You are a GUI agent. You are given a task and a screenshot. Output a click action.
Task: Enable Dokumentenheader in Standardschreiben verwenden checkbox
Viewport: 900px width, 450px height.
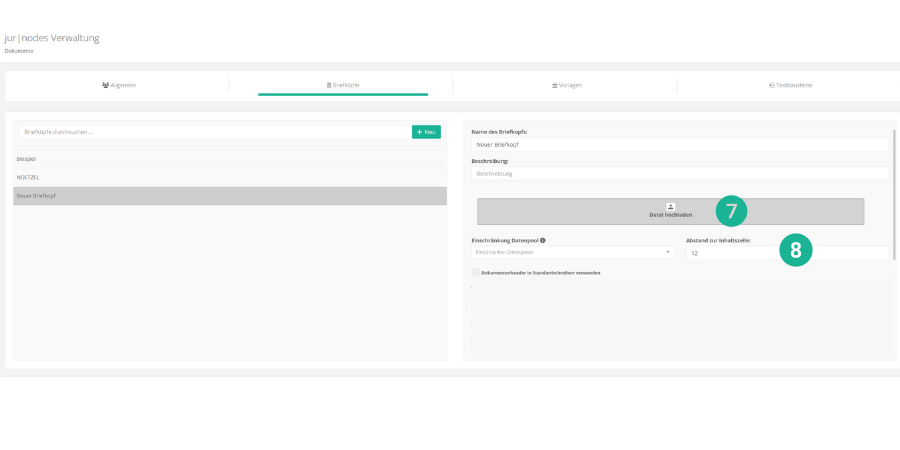[475, 272]
